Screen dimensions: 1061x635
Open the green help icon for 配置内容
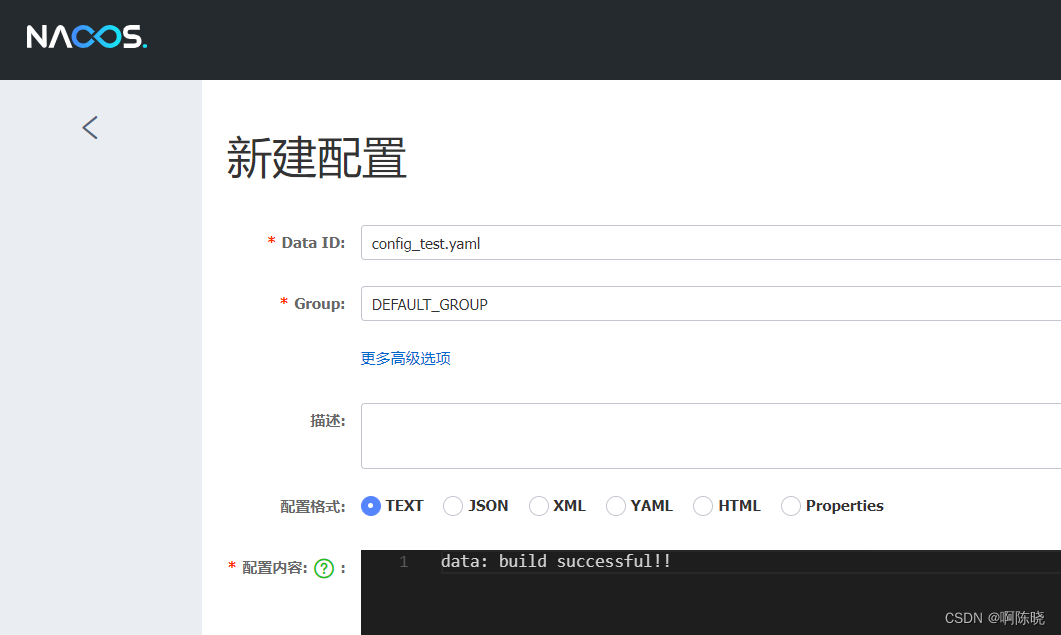click(324, 568)
